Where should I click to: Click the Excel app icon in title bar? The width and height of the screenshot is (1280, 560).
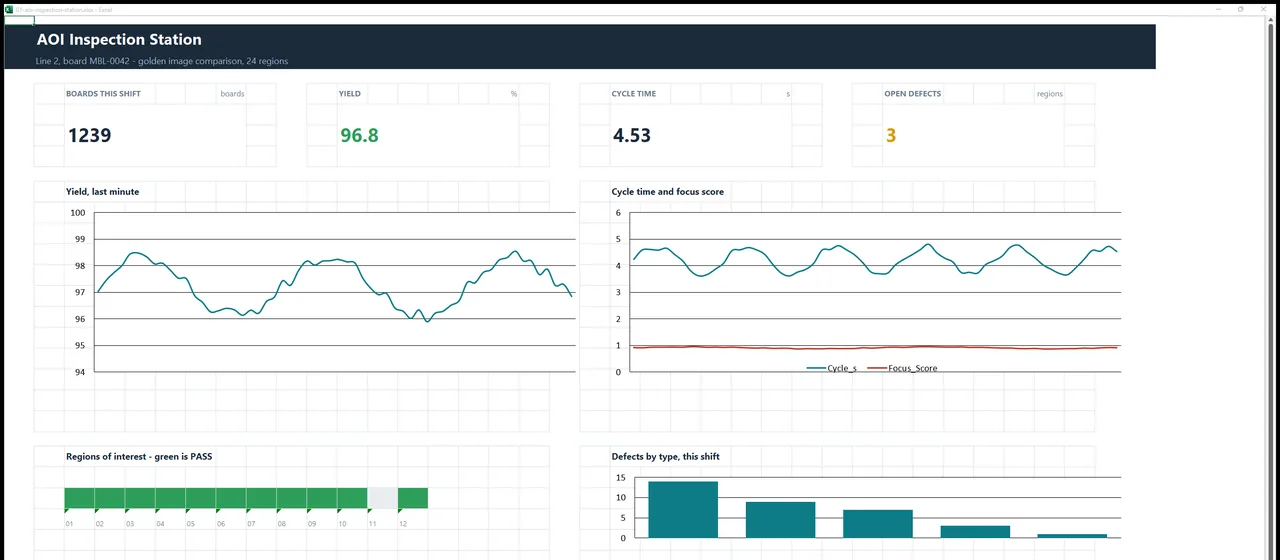click(8, 9)
